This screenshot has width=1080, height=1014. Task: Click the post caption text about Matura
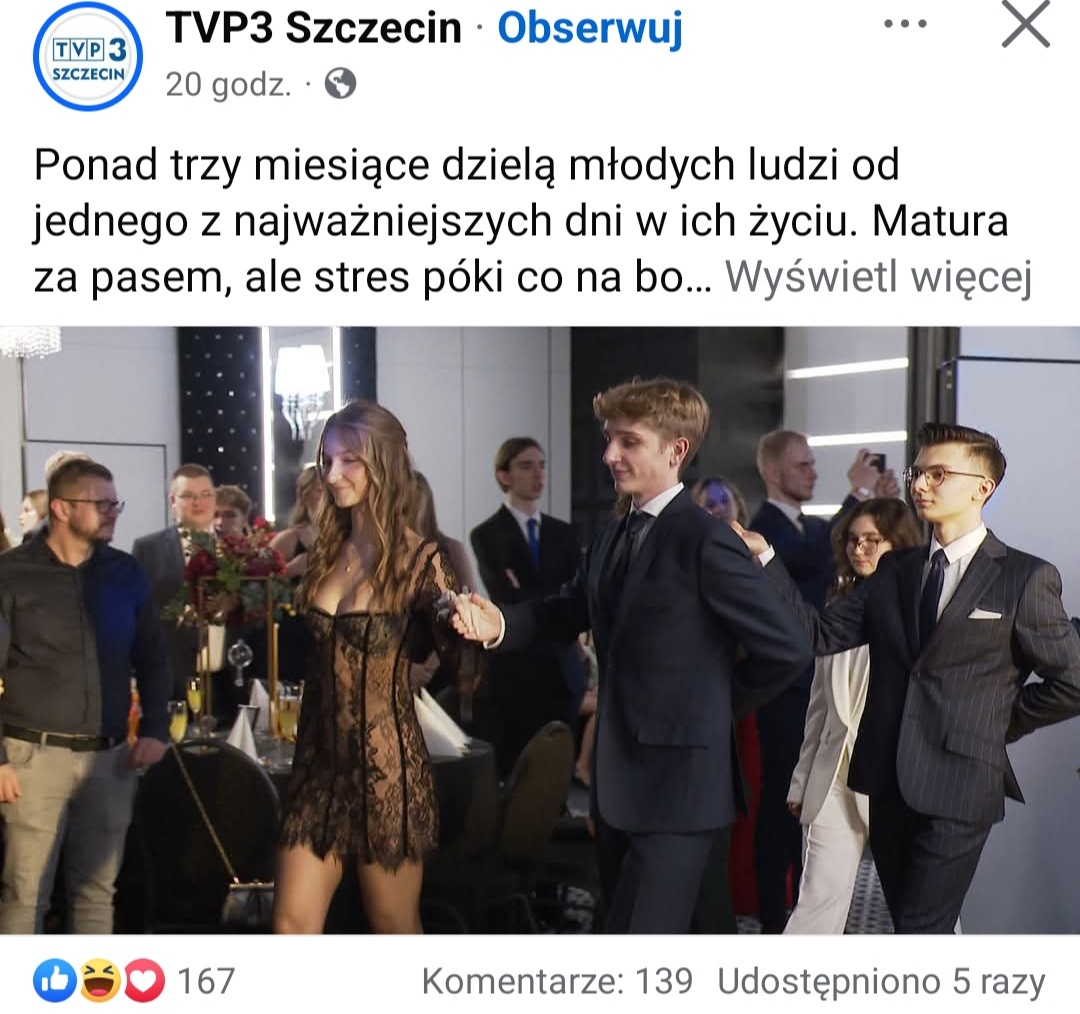click(x=520, y=220)
